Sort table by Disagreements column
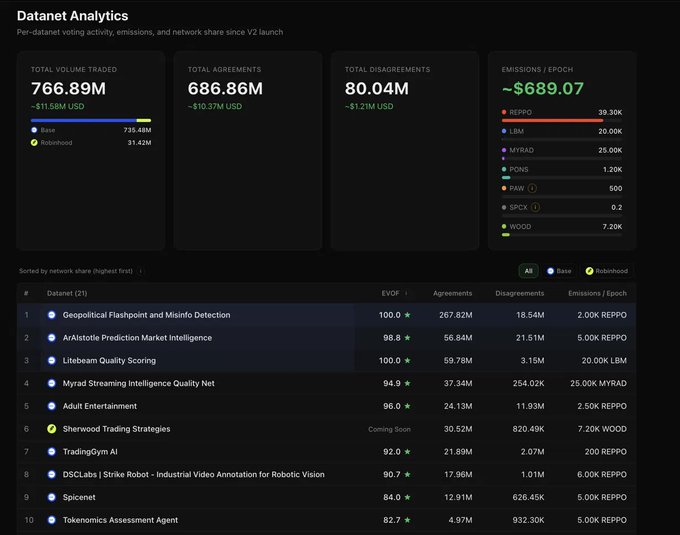 [x=520, y=294]
